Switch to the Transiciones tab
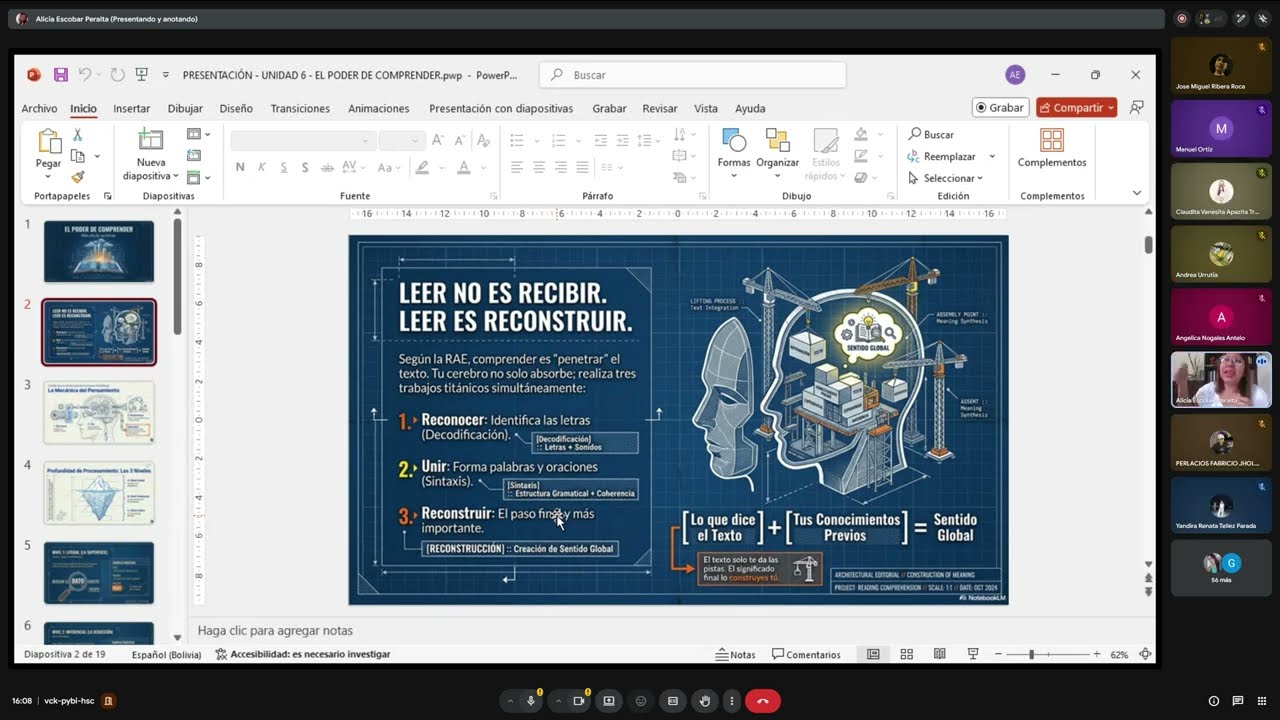1280x720 pixels. (x=300, y=108)
